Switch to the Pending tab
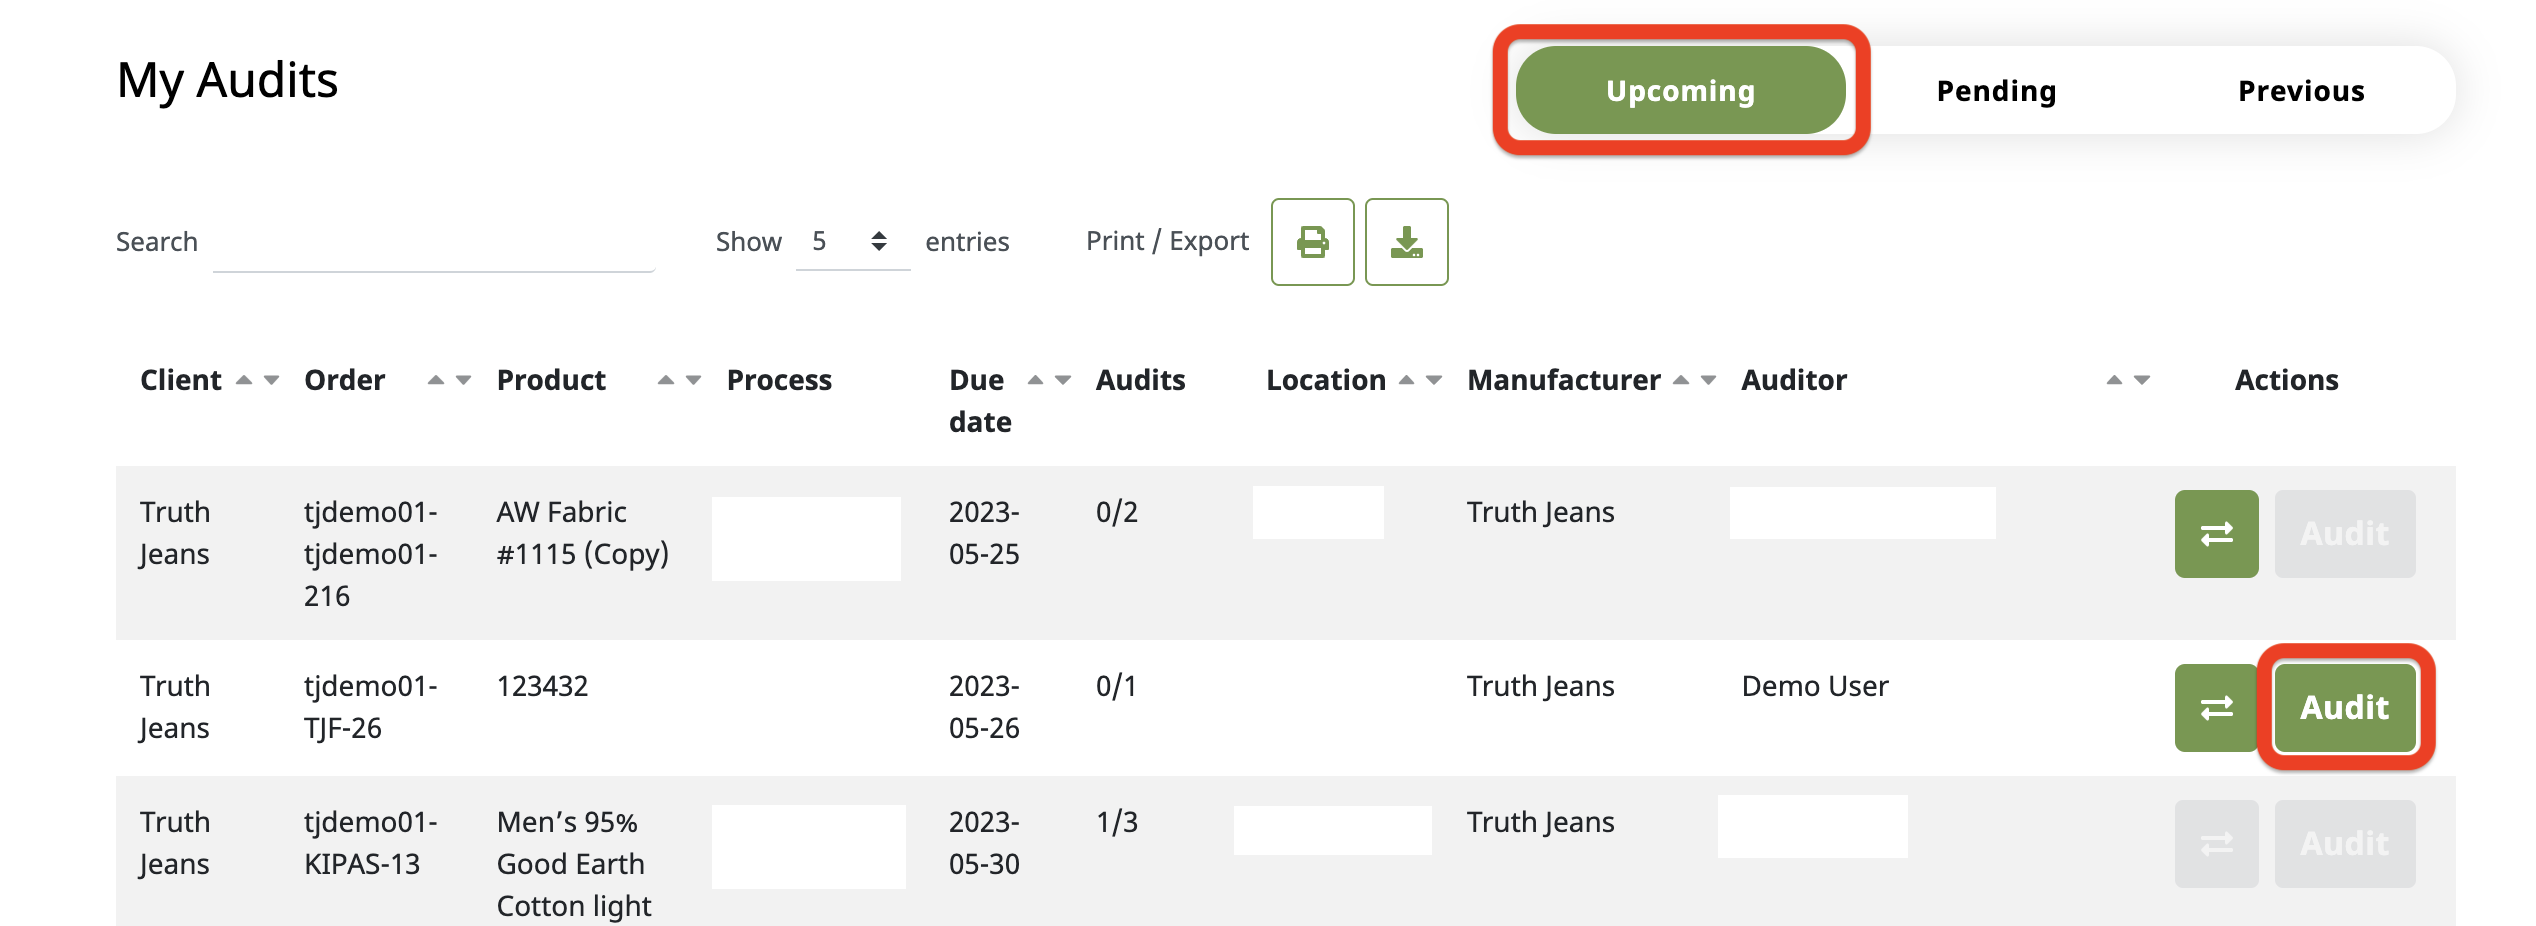Viewport: 2536px width, 926px height. (1996, 91)
